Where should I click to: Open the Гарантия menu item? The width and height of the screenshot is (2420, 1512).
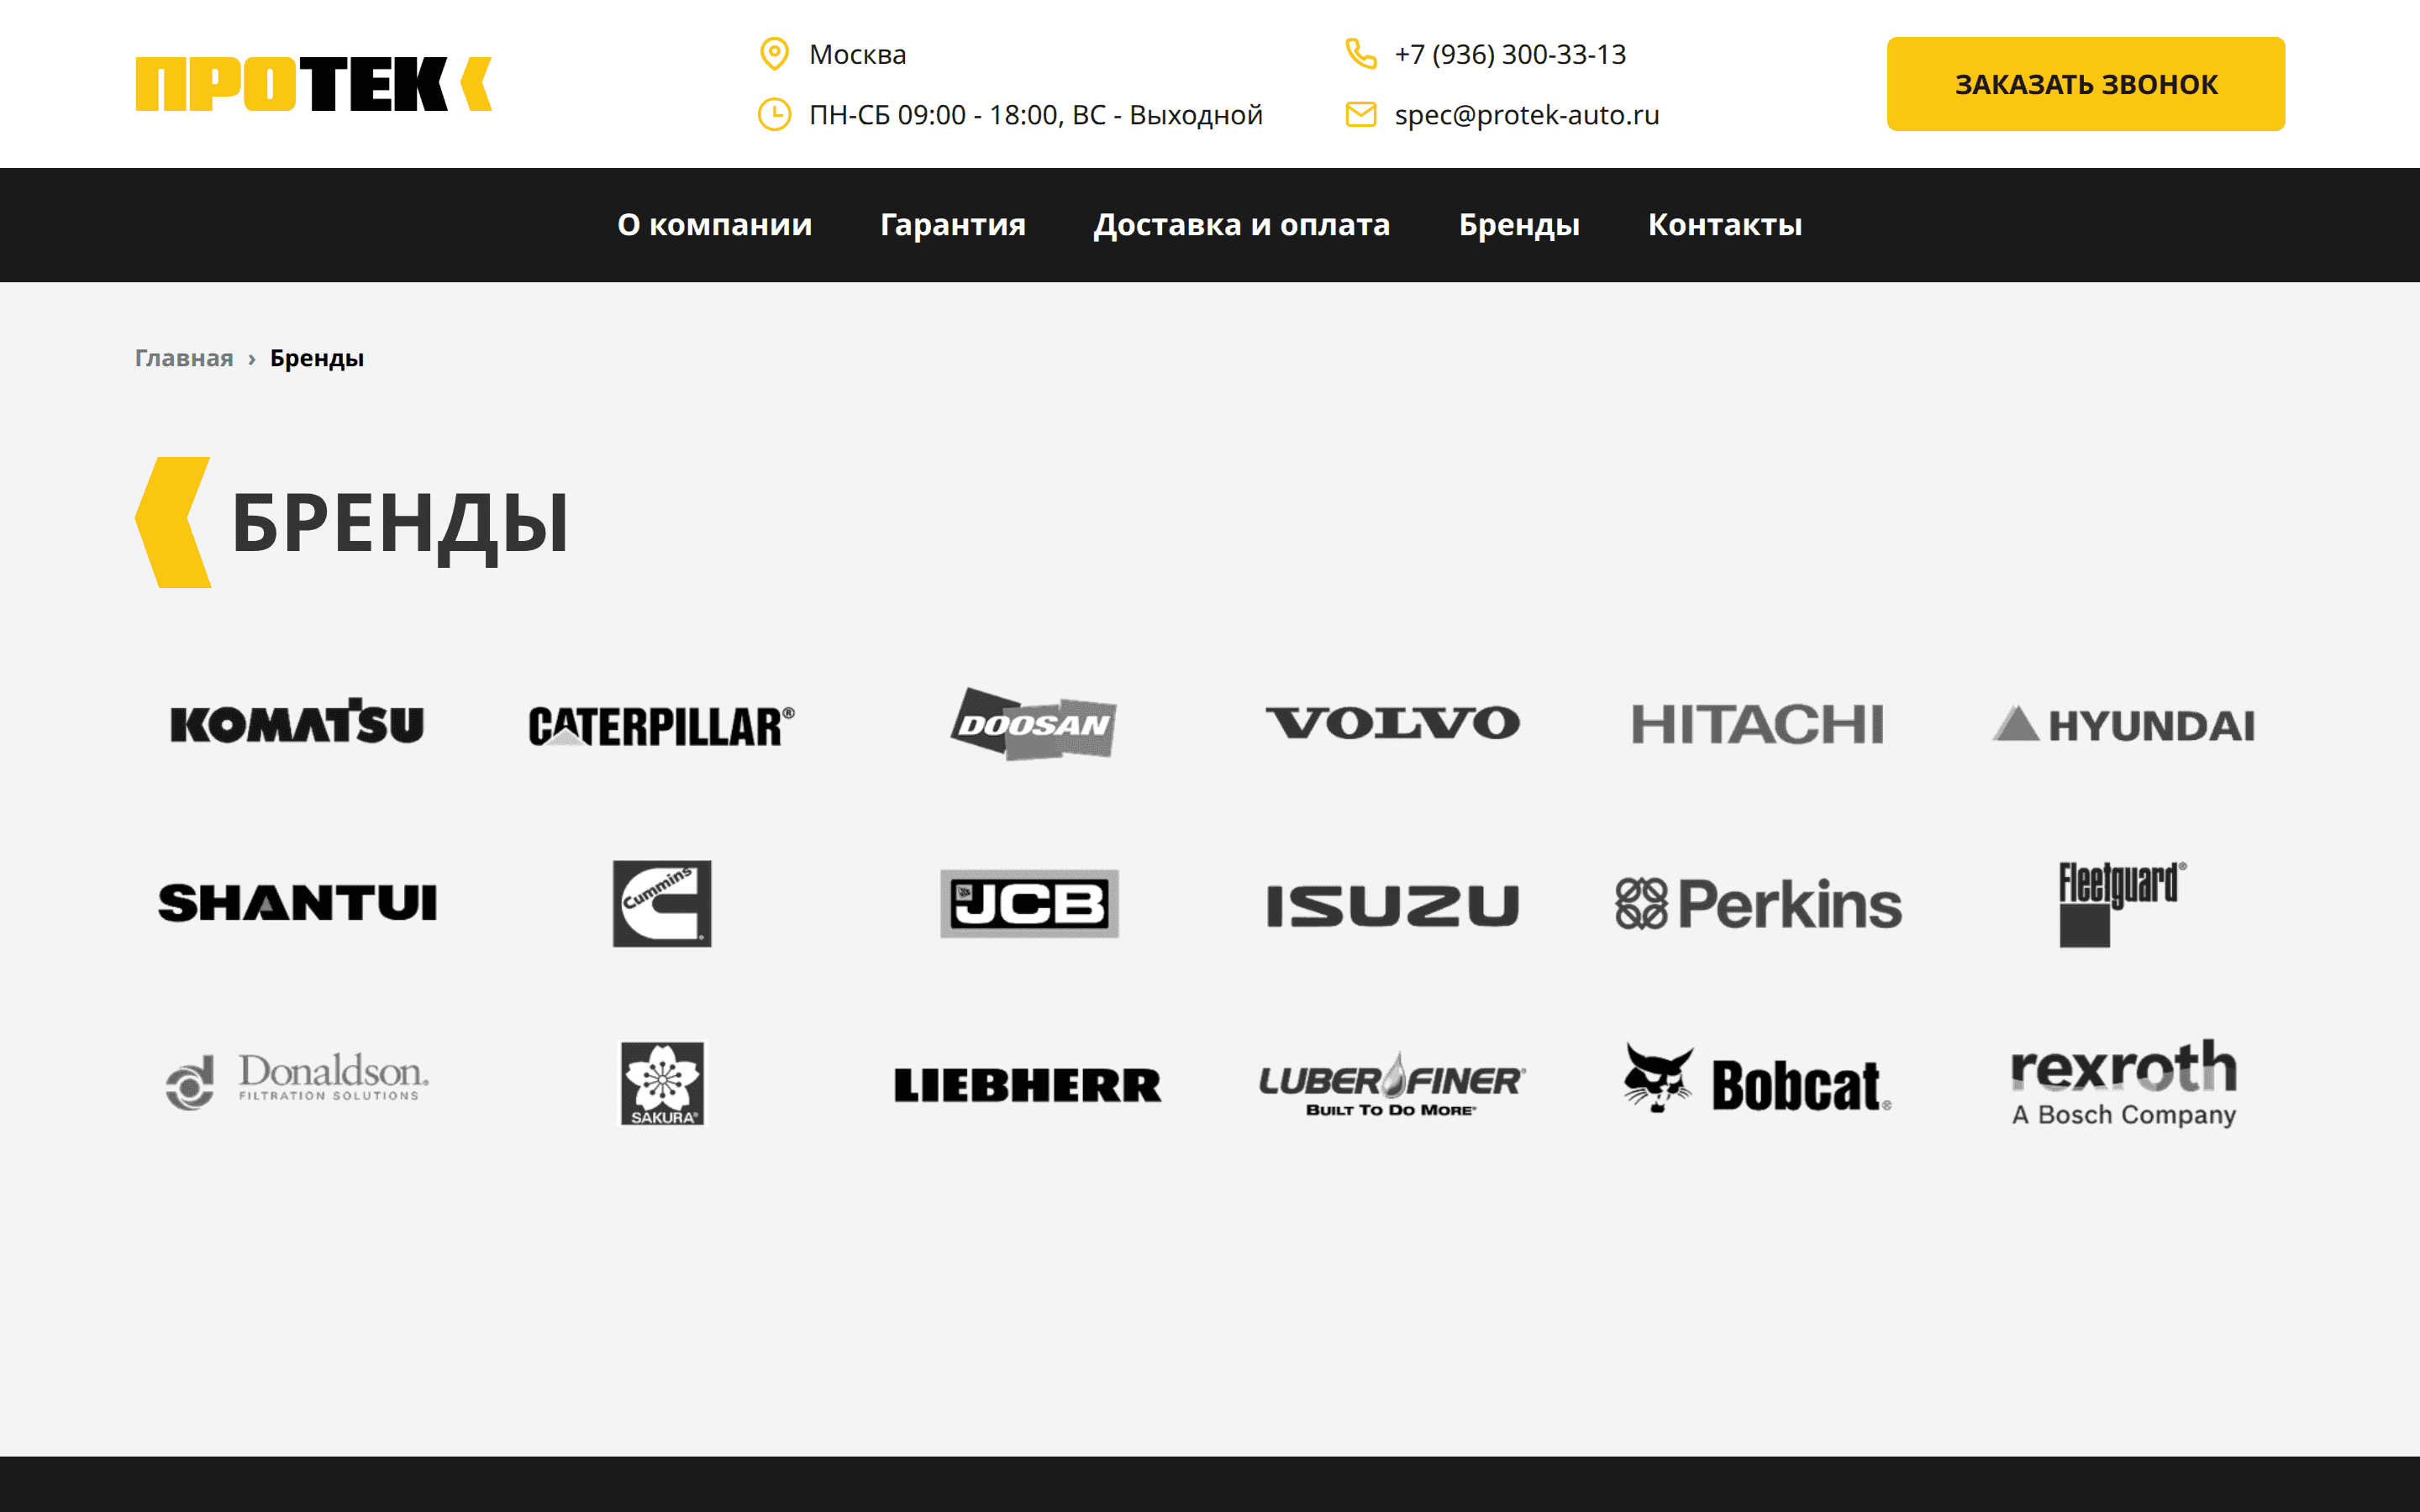pyautogui.click(x=953, y=225)
